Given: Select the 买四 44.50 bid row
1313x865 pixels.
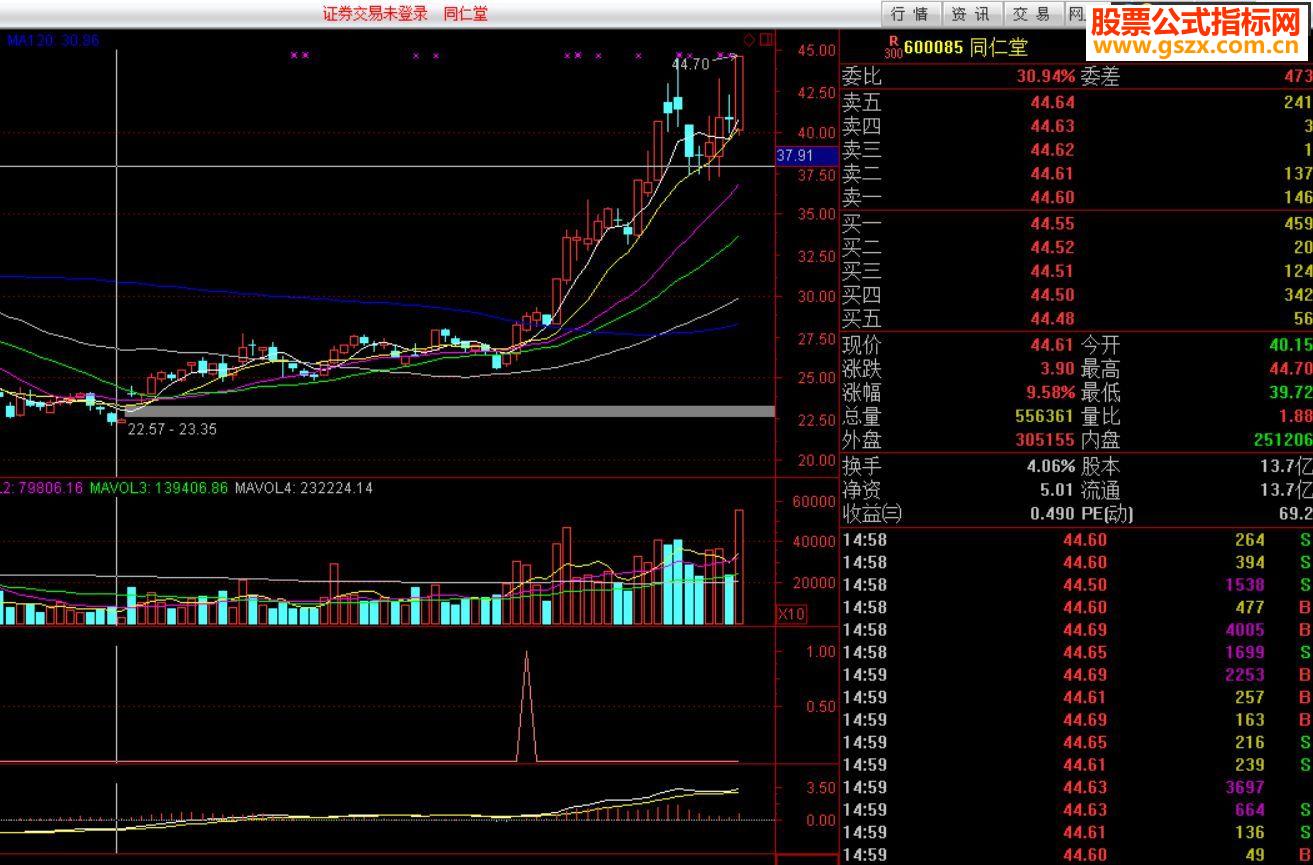Looking at the screenshot, I should point(1077,295).
